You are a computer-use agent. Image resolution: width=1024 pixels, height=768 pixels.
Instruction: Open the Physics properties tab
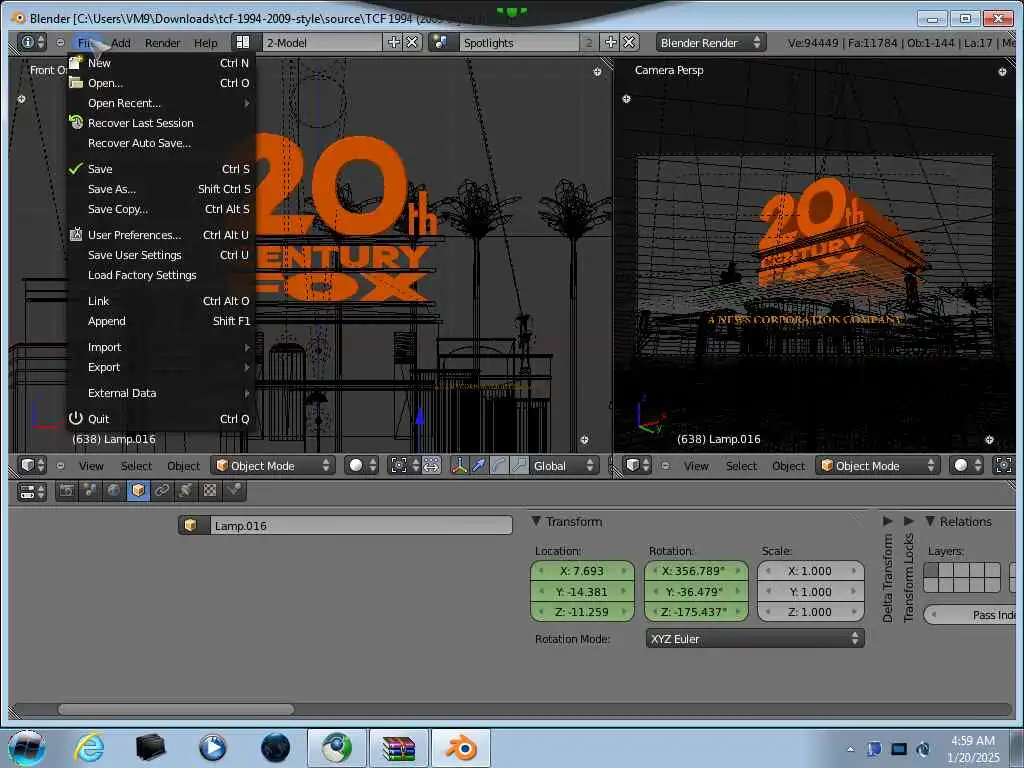[x=234, y=490]
